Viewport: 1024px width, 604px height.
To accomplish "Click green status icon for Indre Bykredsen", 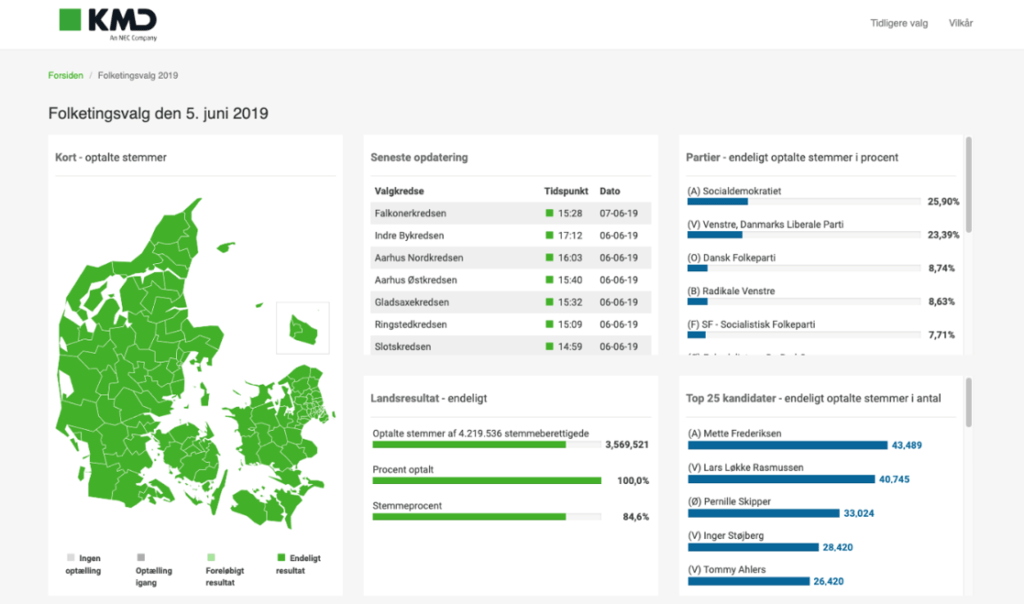I will [x=549, y=236].
